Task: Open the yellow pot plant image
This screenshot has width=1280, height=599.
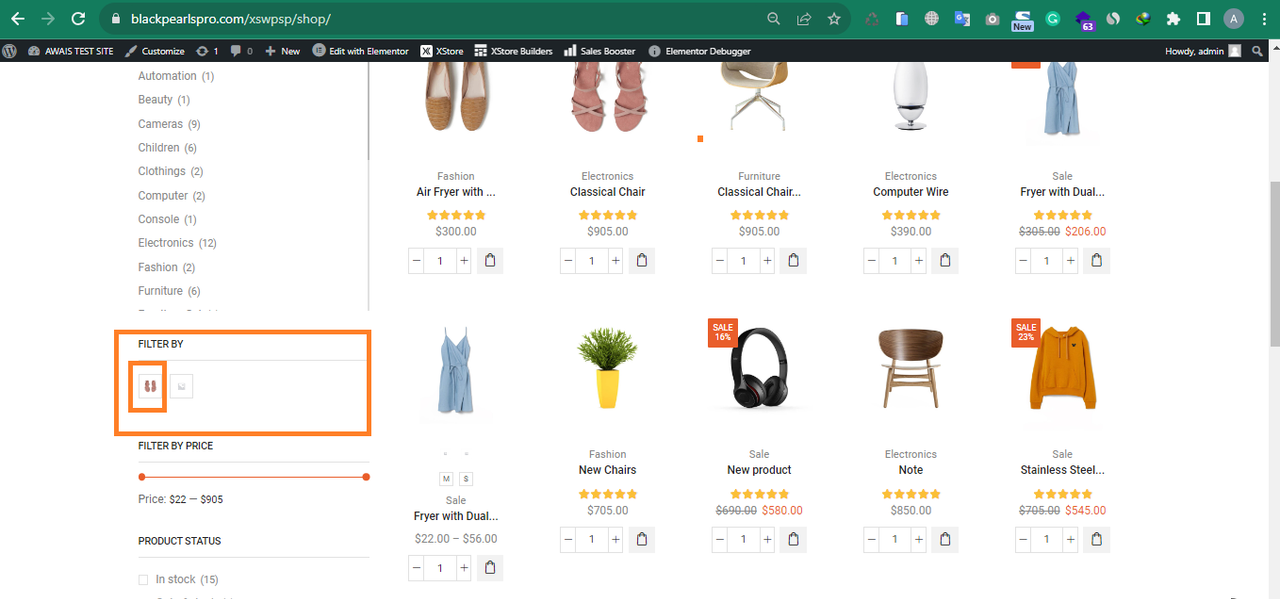Action: 607,368
